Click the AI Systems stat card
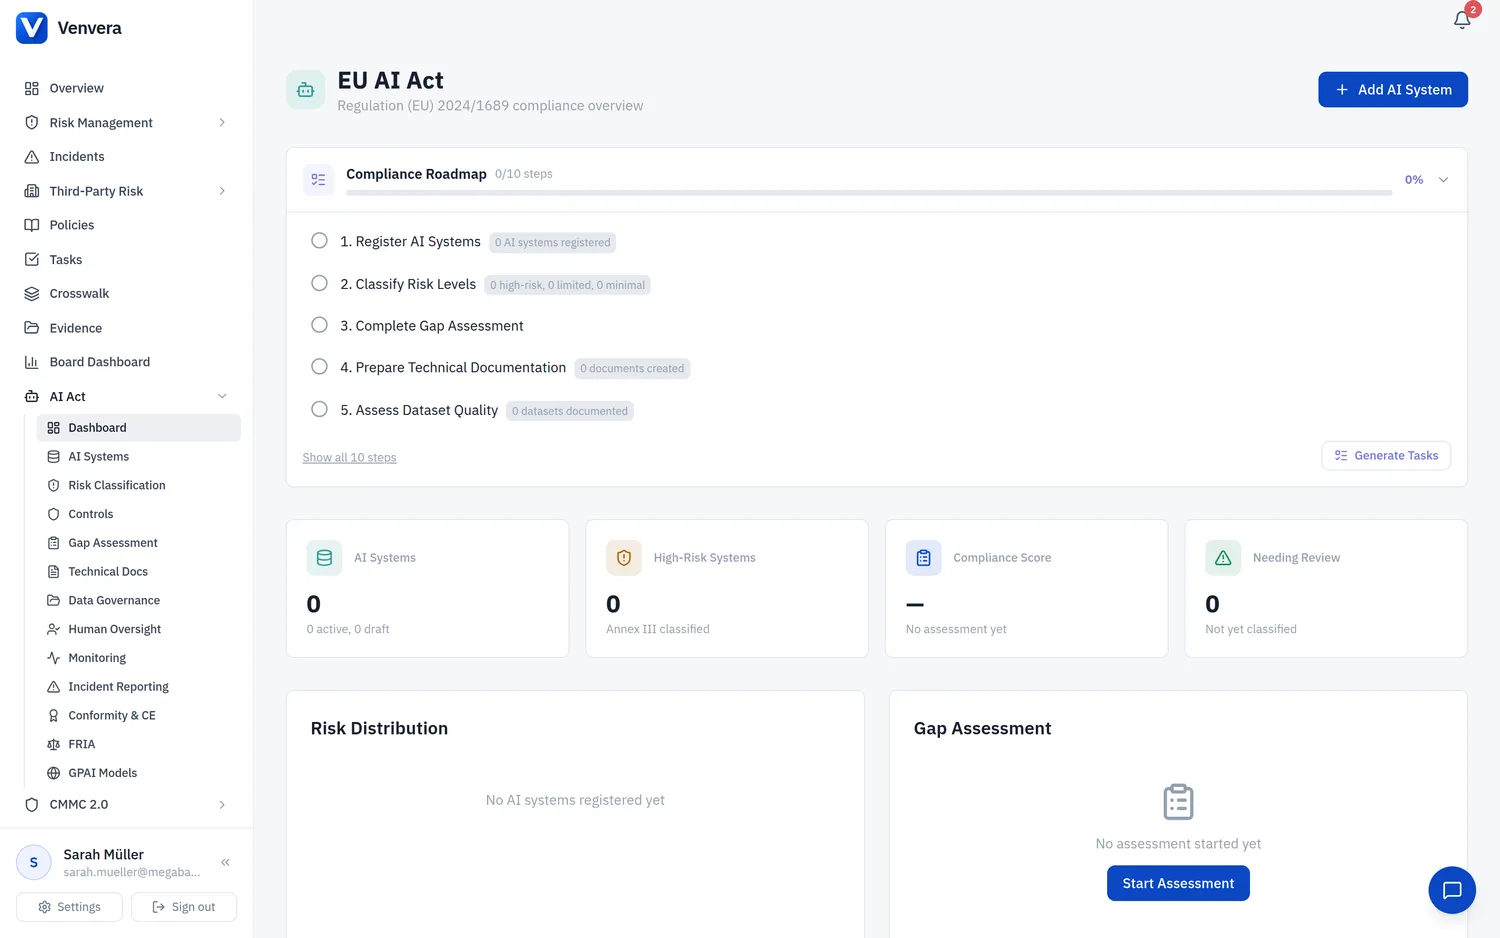 [427, 588]
